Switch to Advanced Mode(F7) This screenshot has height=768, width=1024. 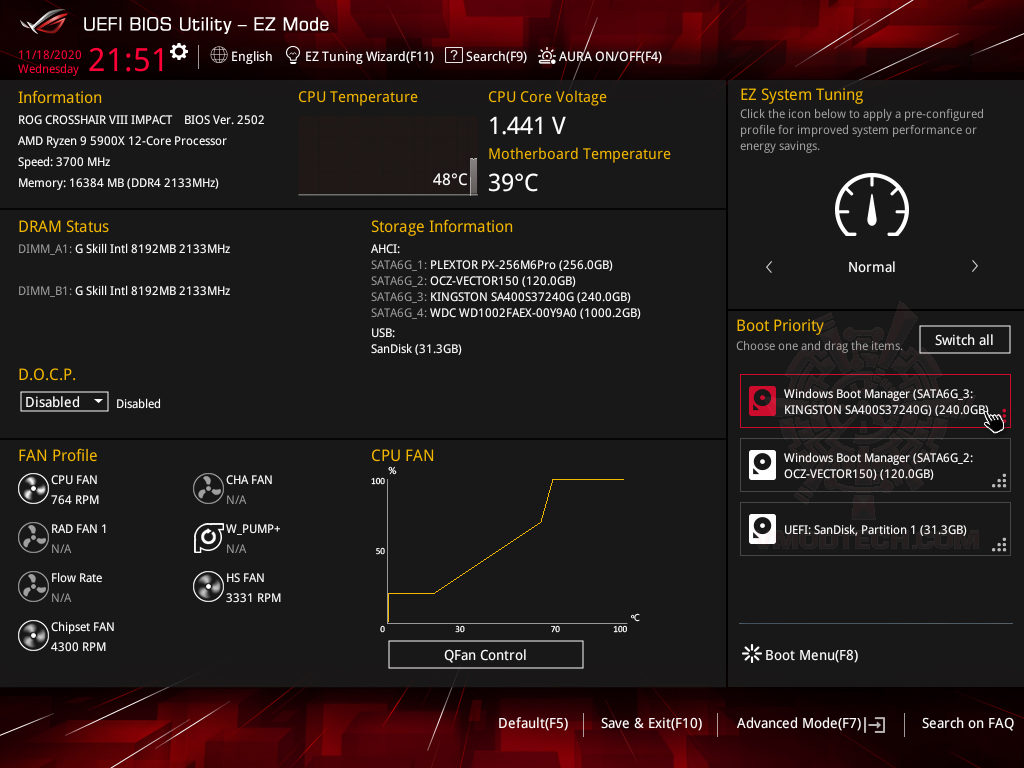pos(810,723)
